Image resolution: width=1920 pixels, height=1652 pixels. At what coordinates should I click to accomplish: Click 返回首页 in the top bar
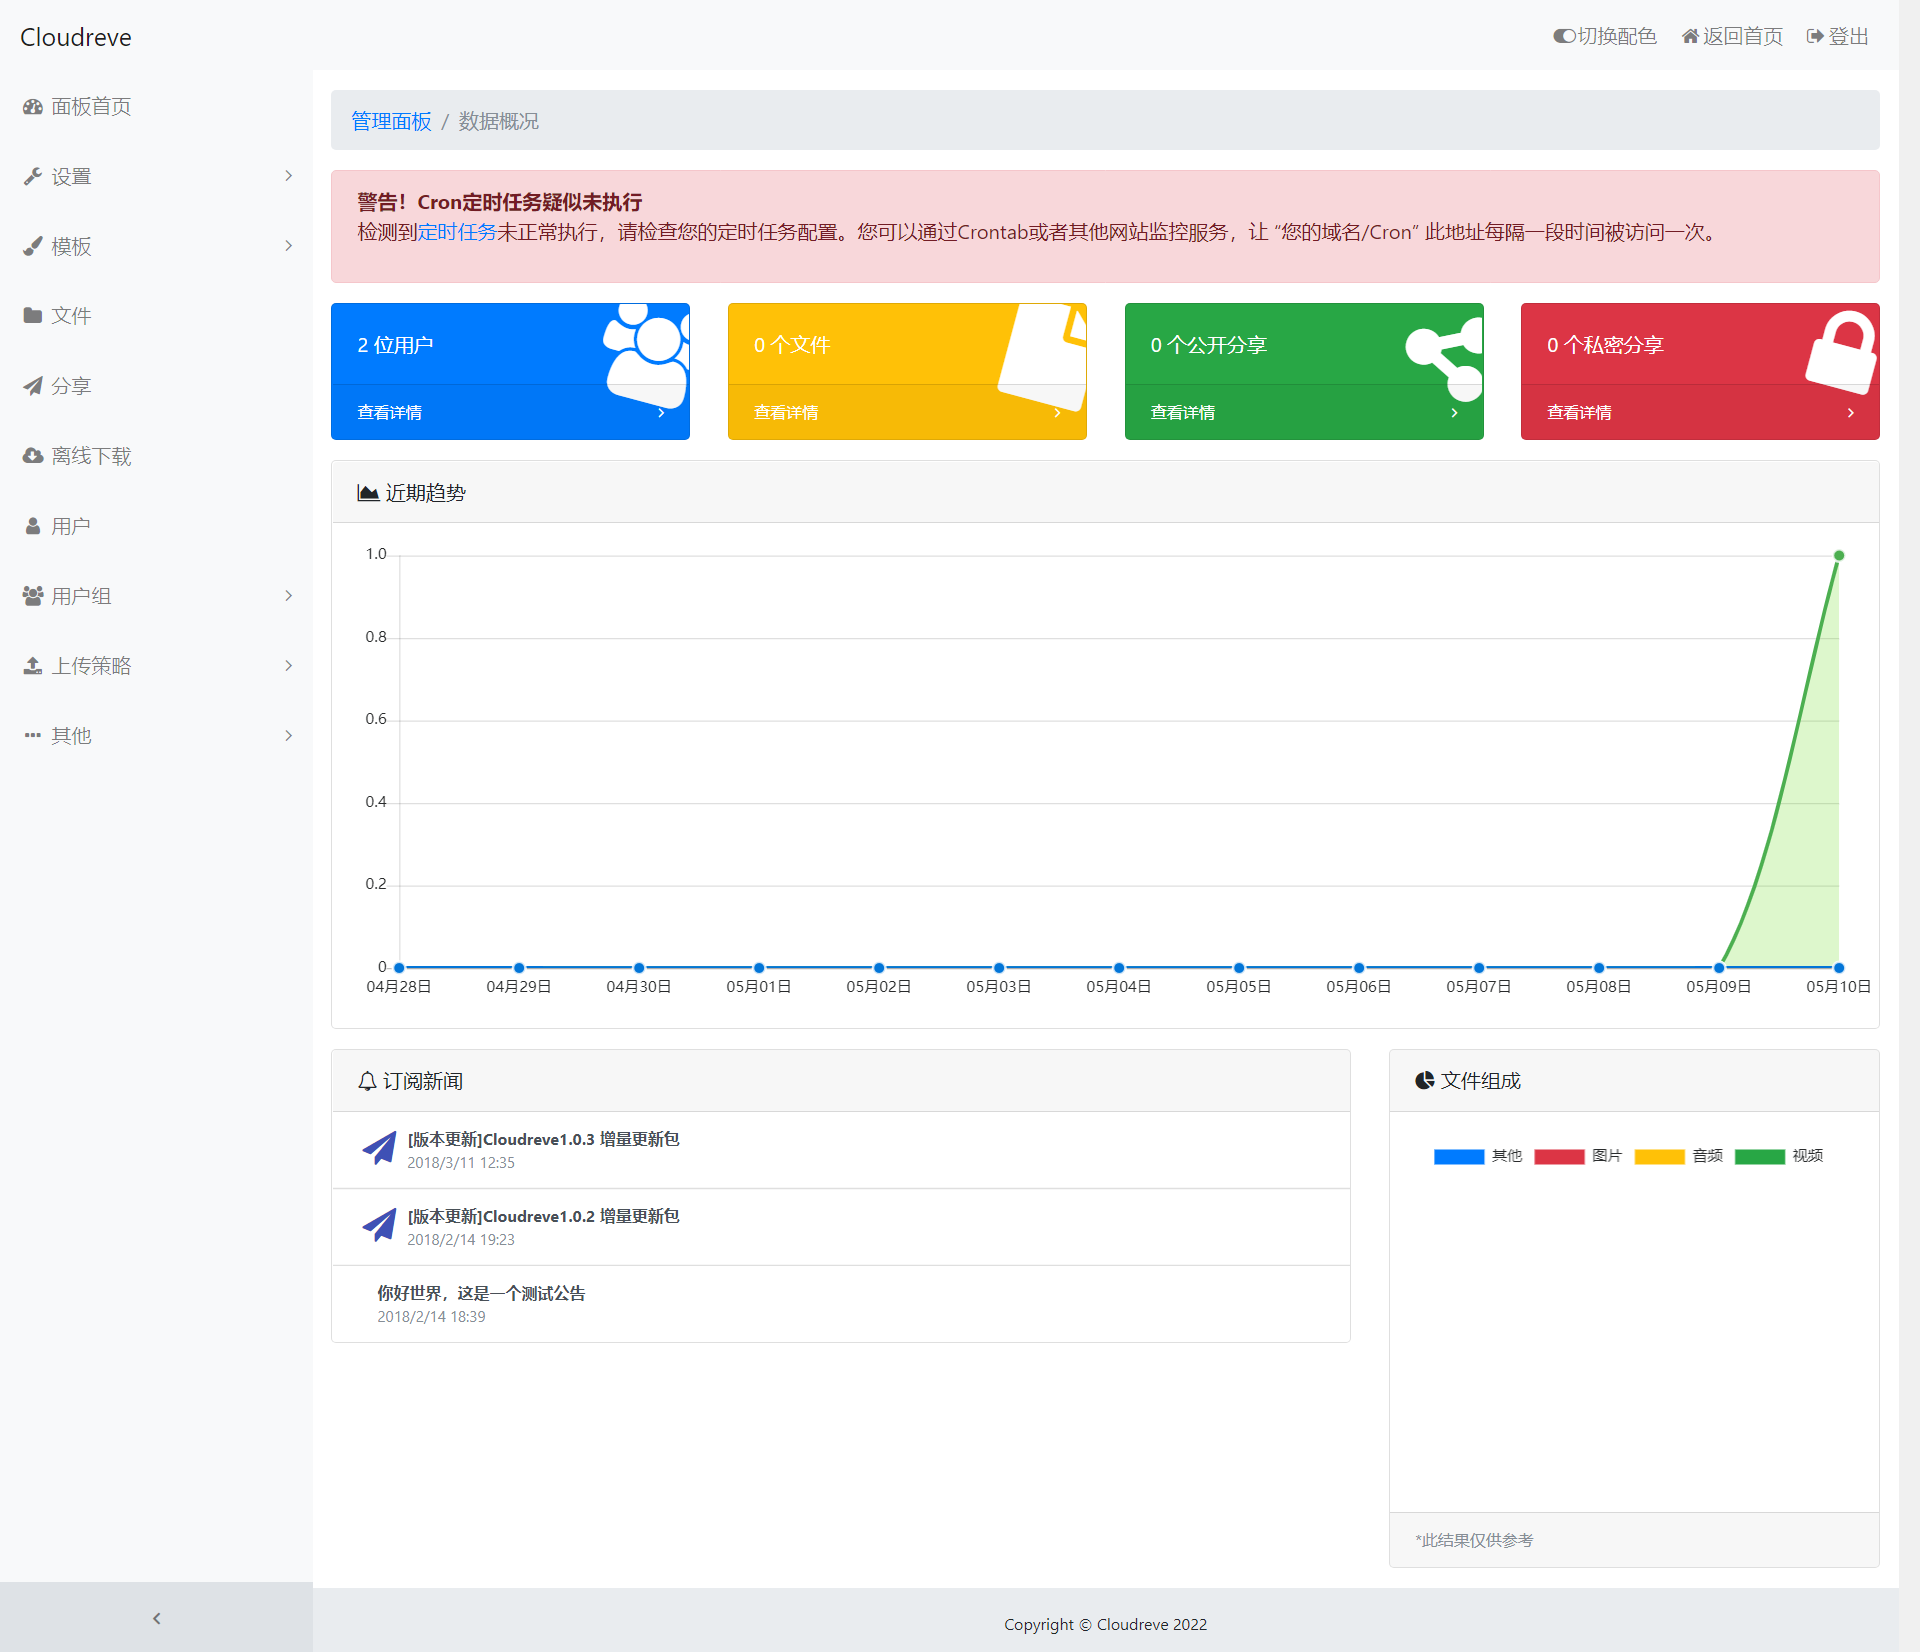1732,37
